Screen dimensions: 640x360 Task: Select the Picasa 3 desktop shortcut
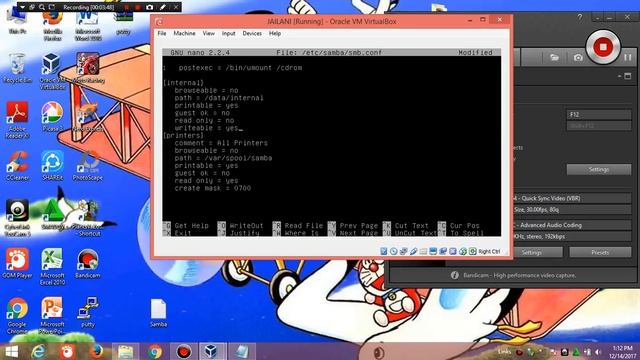click(x=52, y=116)
